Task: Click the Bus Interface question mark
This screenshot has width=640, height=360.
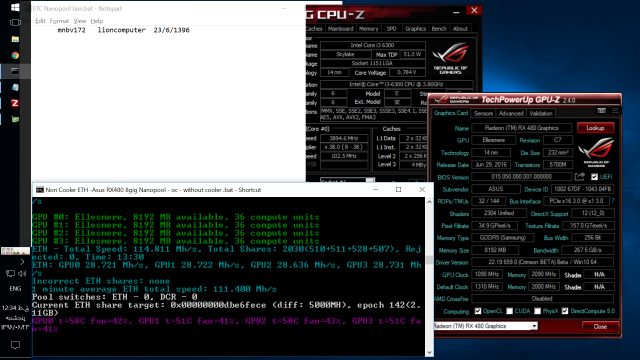Action: (613, 201)
